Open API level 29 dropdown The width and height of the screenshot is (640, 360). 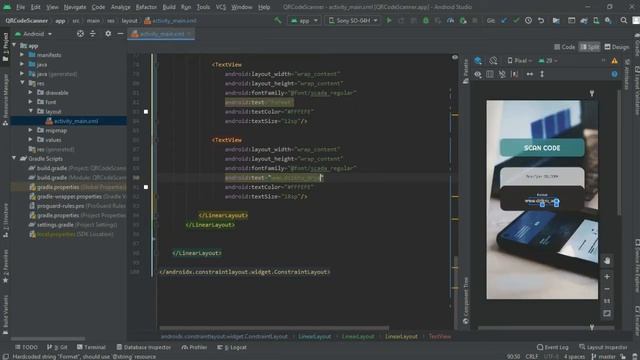(x=548, y=61)
